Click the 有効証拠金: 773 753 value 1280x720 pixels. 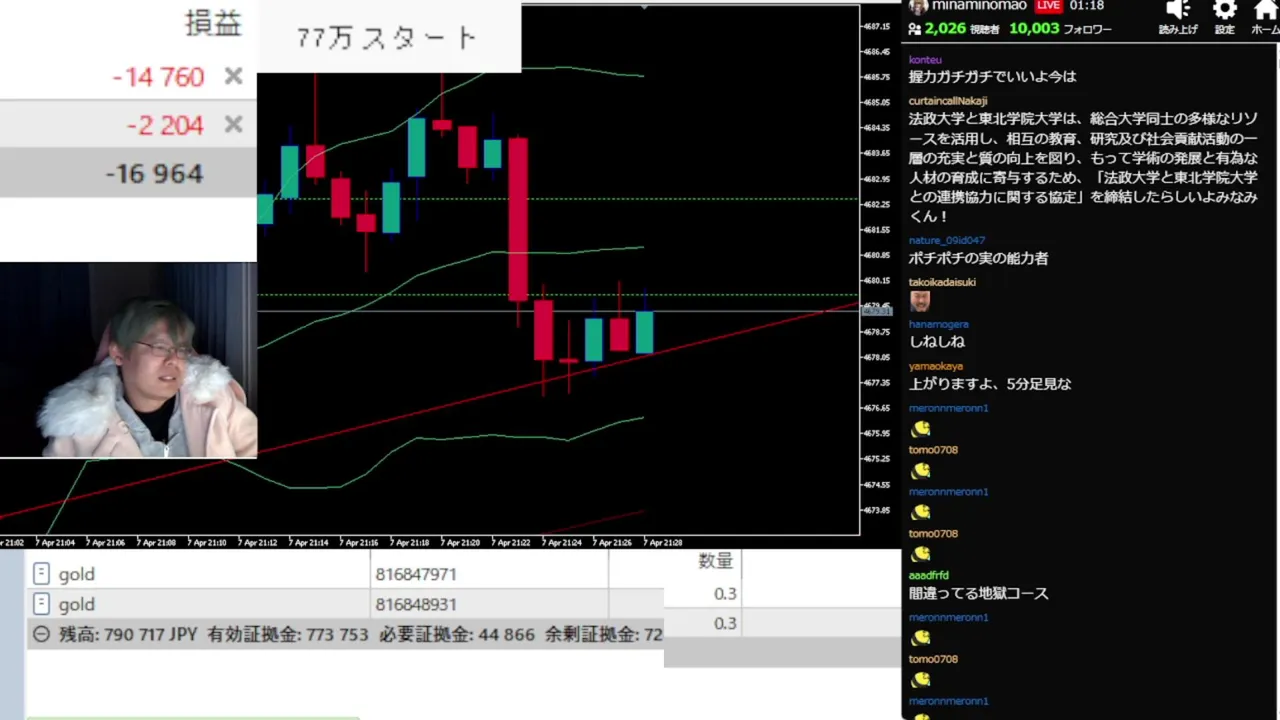[x=288, y=634]
